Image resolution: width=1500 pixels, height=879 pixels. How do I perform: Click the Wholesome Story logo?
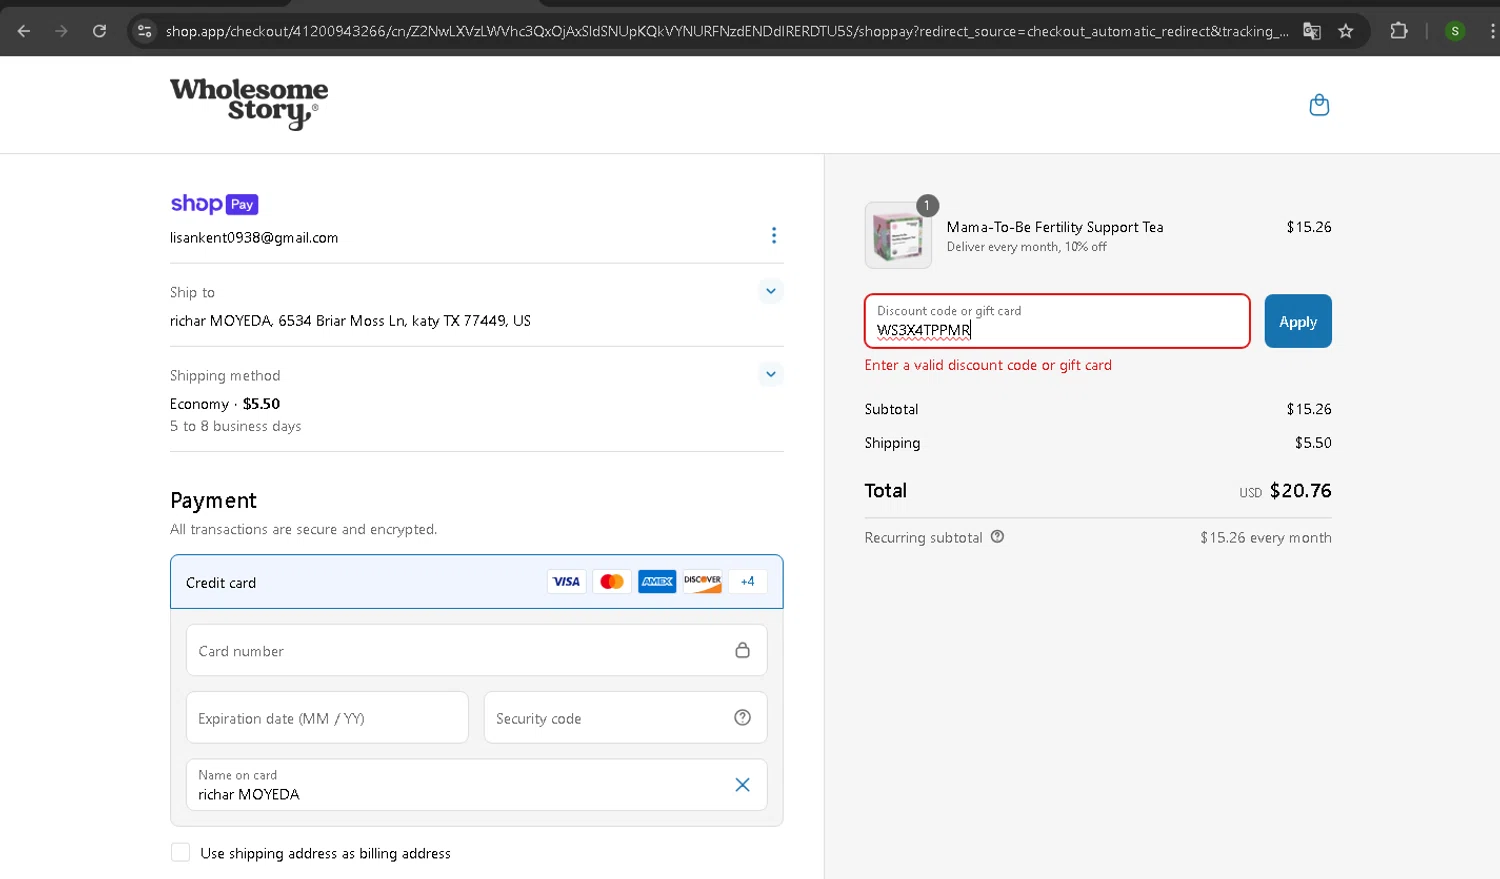pyautogui.click(x=249, y=104)
